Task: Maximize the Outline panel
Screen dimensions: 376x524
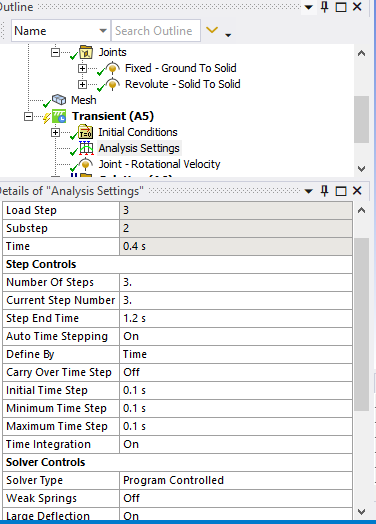Action: point(341,7)
